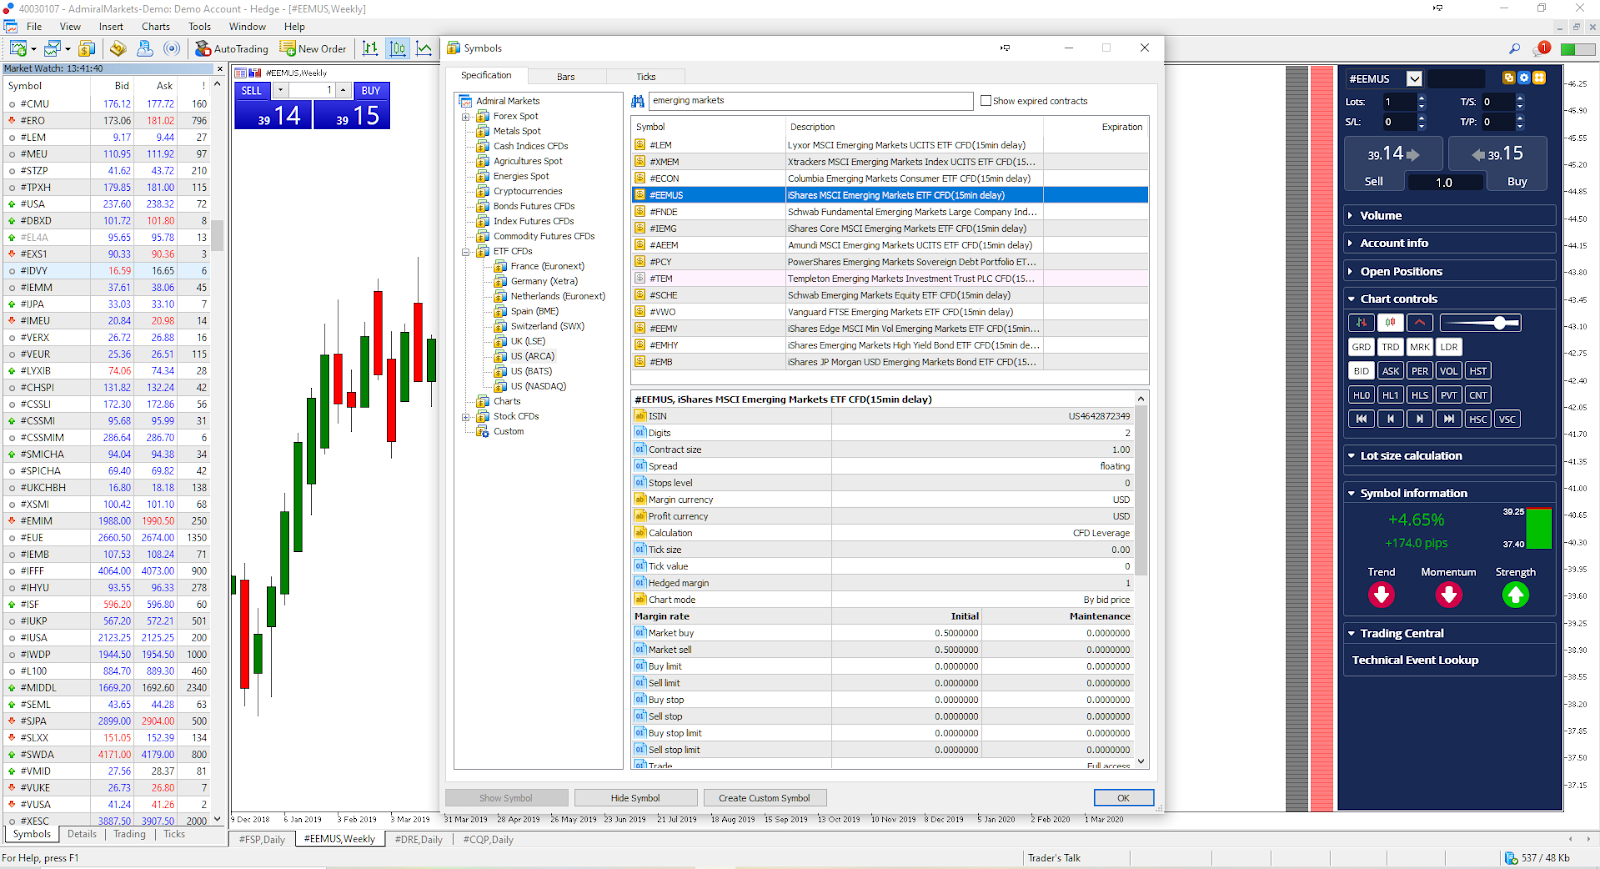1600x869 pixels.
Task: Collapse the ETF CFDs tree node
Action: [466, 252]
